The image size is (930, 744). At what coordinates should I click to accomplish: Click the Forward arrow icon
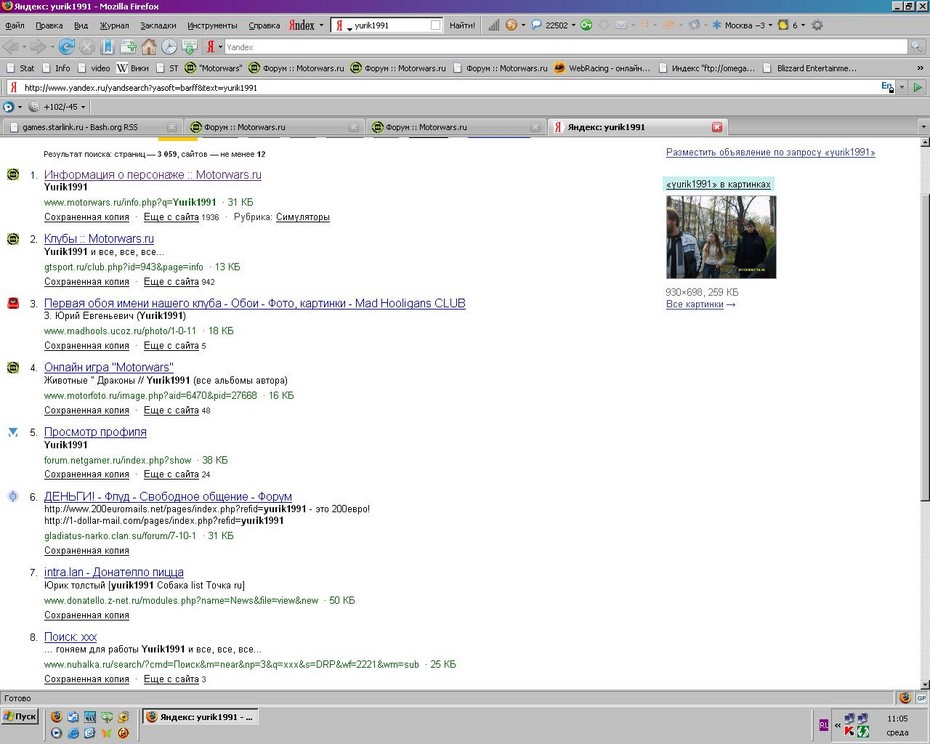[x=37, y=46]
